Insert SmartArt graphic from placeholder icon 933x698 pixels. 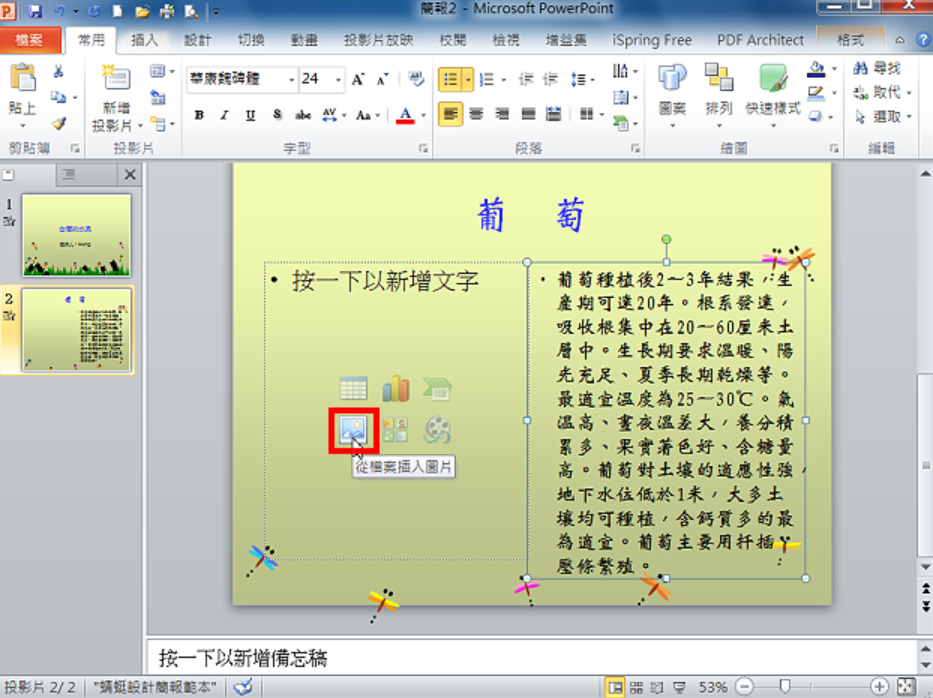click(437, 388)
